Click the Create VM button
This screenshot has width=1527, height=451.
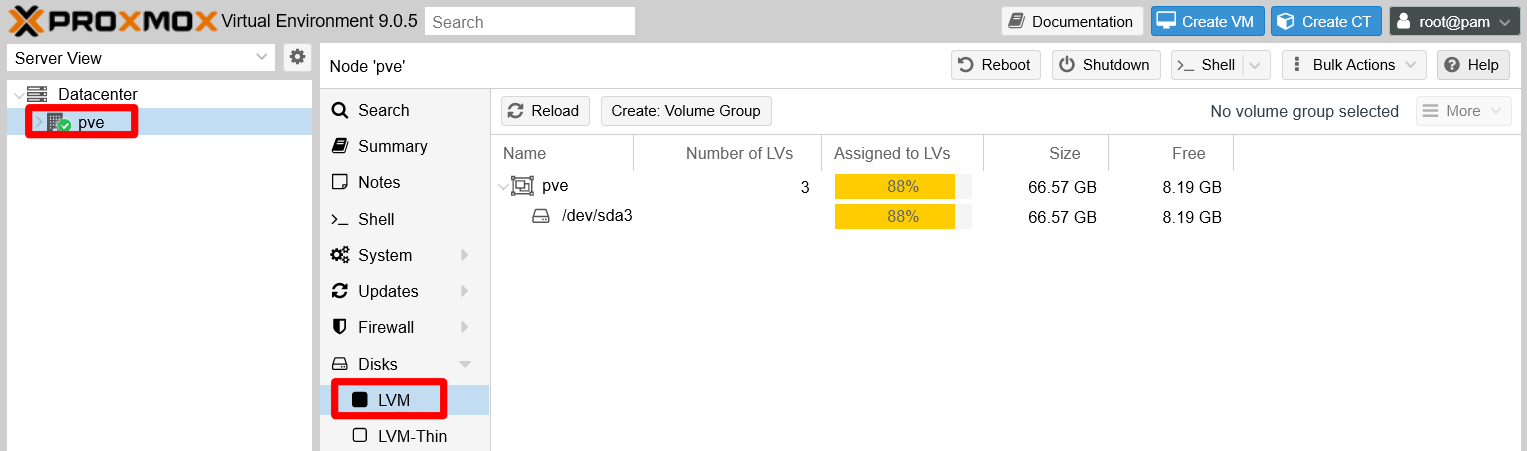click(1208, 21)
